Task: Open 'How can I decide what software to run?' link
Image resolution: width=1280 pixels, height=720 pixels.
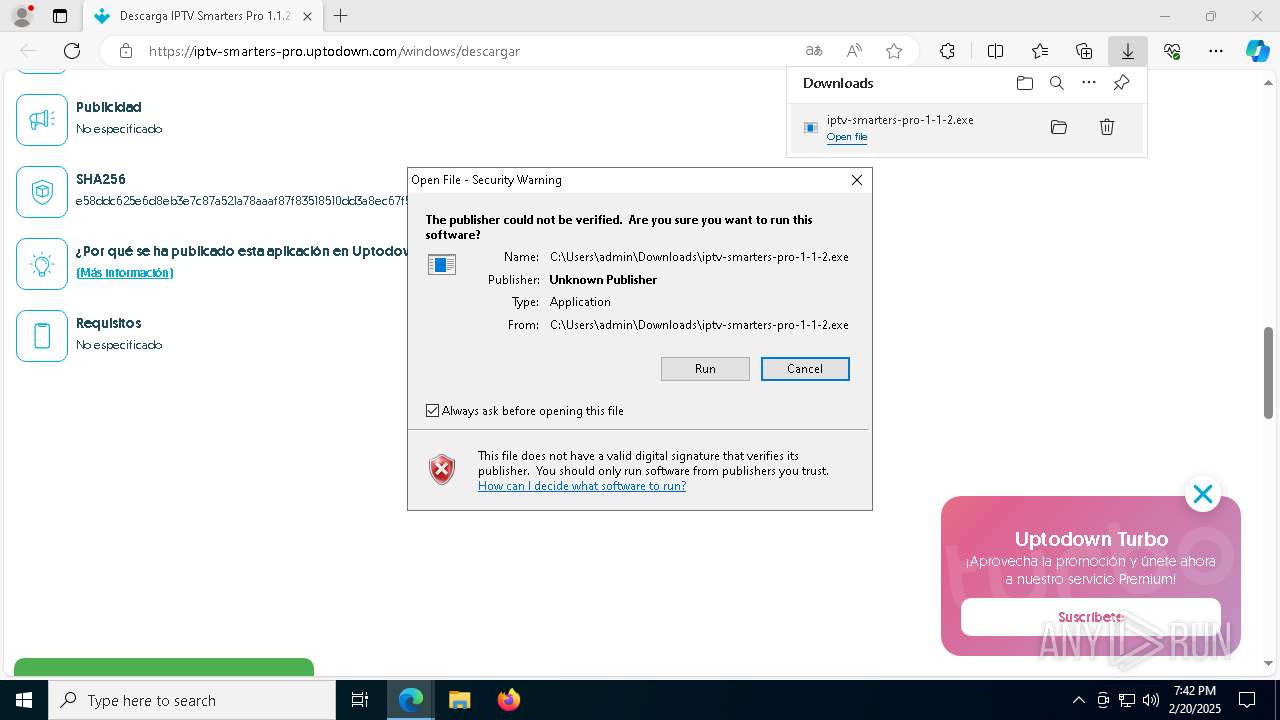Action: click(x=582, y=486)
